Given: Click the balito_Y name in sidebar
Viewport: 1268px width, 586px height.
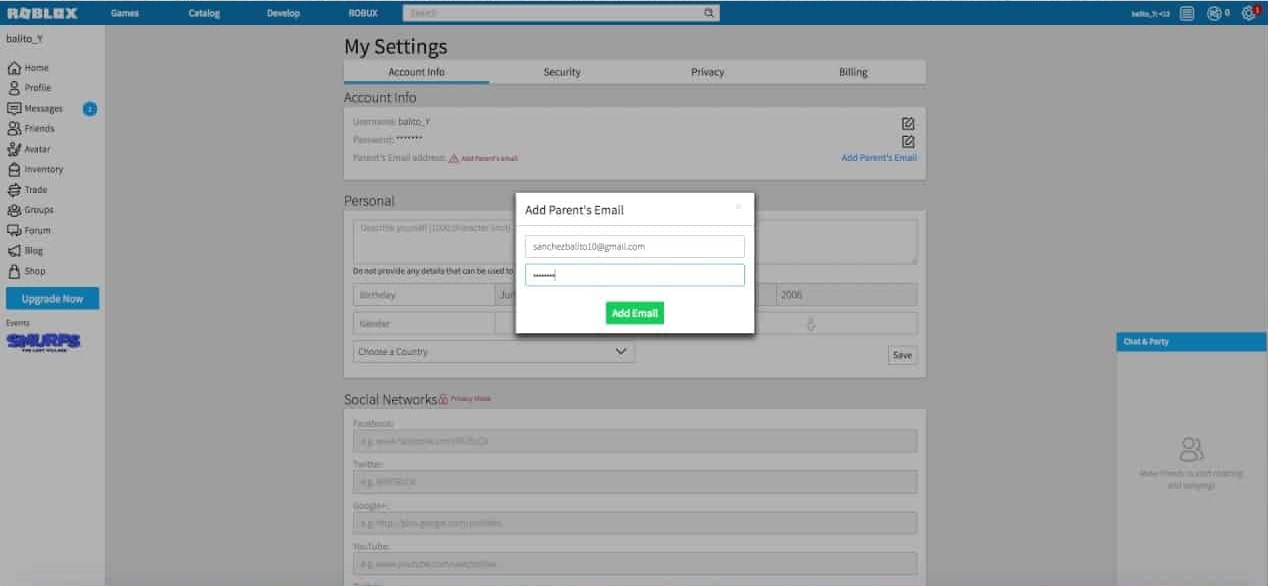Looking at the screenshot, I should click(24, 39).
